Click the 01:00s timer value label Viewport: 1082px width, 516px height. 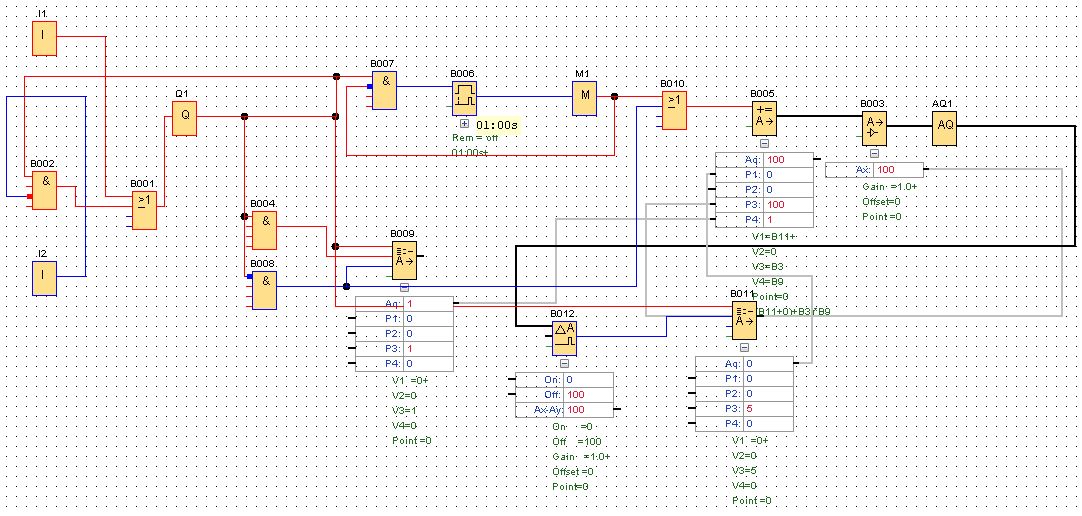(497, 124)
